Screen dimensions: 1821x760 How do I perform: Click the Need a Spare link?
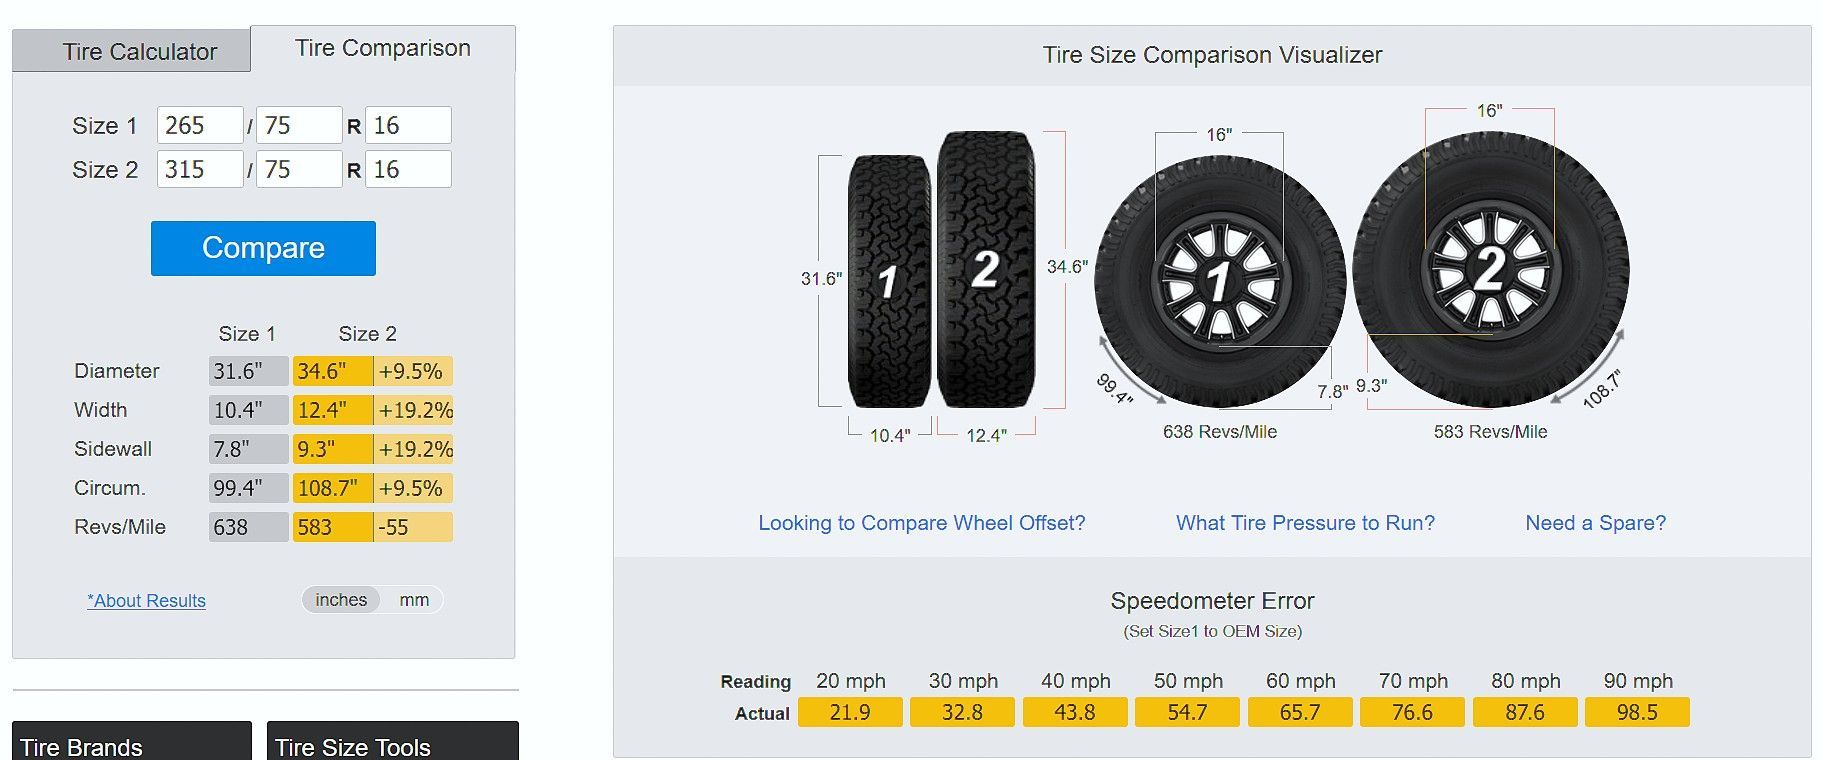click(x=1595, y=523)
